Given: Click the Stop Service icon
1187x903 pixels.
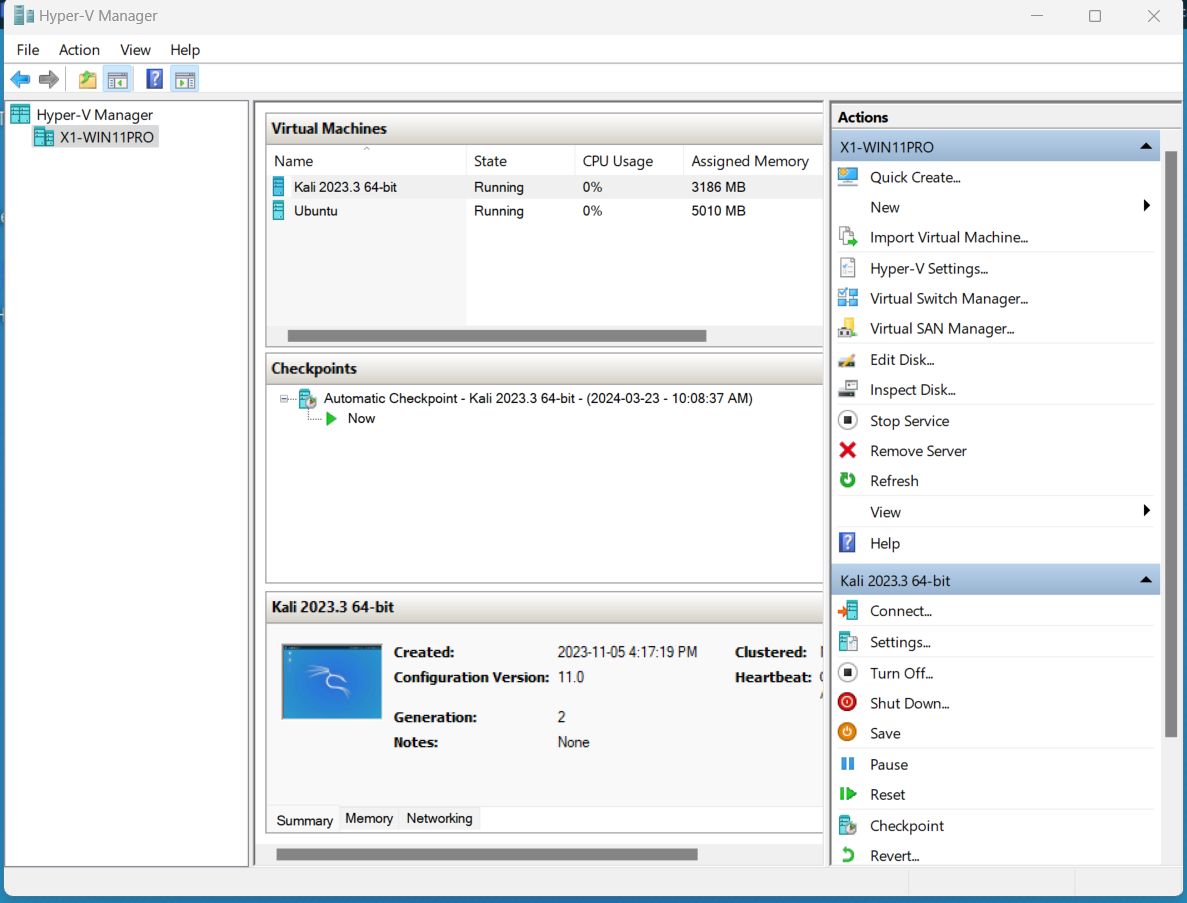Looking at the screenshot, I should point(848,420).
